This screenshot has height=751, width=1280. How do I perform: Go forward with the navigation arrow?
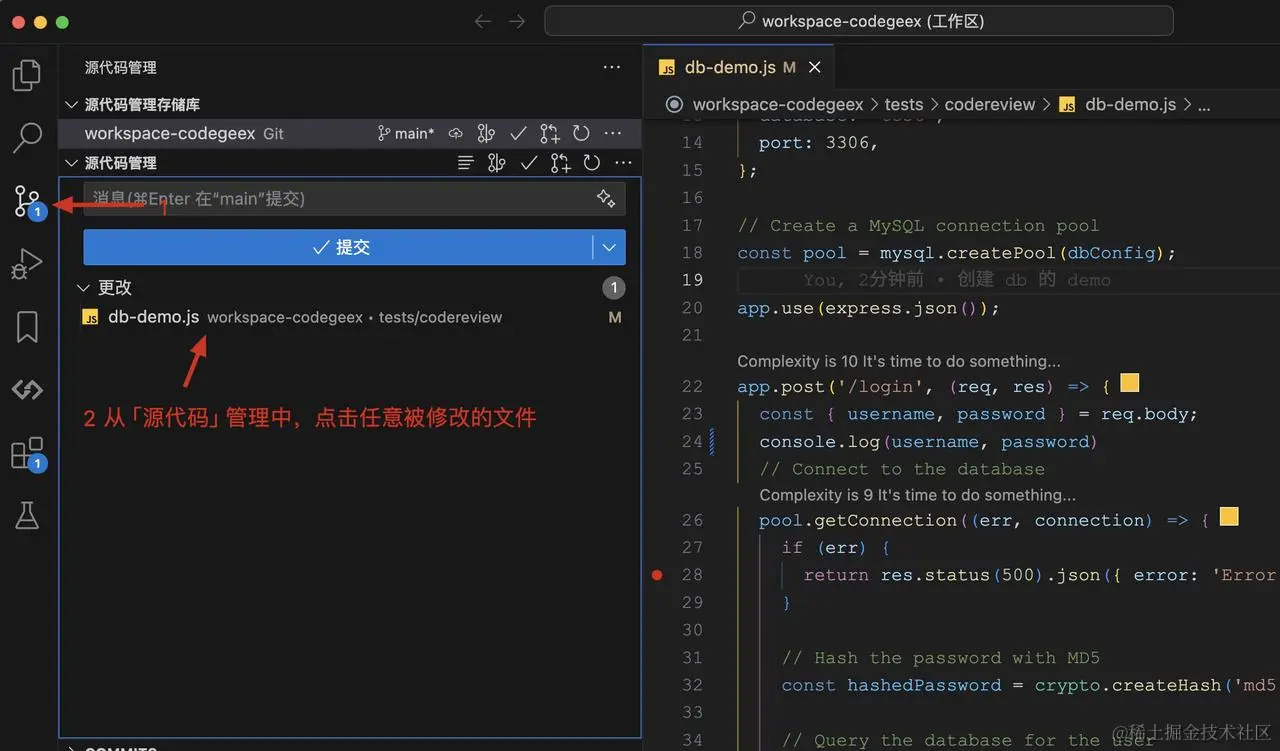coord(516,21)
